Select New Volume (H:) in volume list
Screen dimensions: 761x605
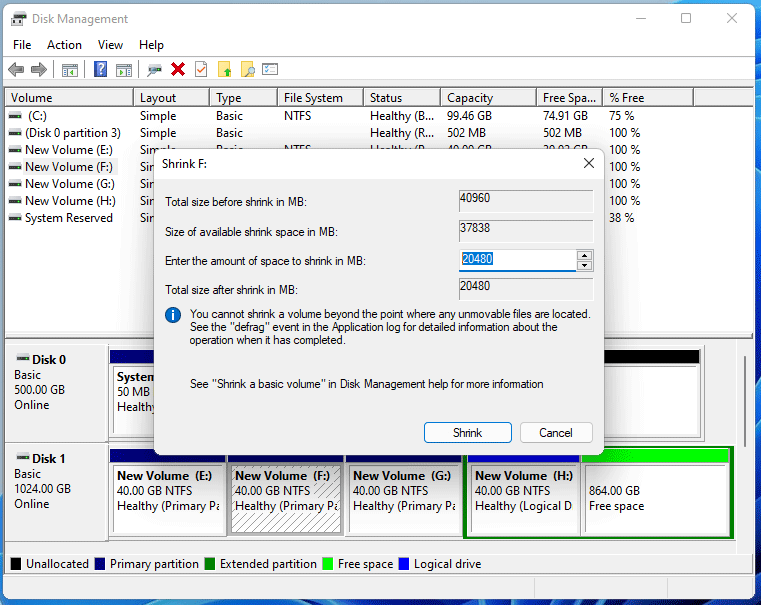[x=70, y=201]
